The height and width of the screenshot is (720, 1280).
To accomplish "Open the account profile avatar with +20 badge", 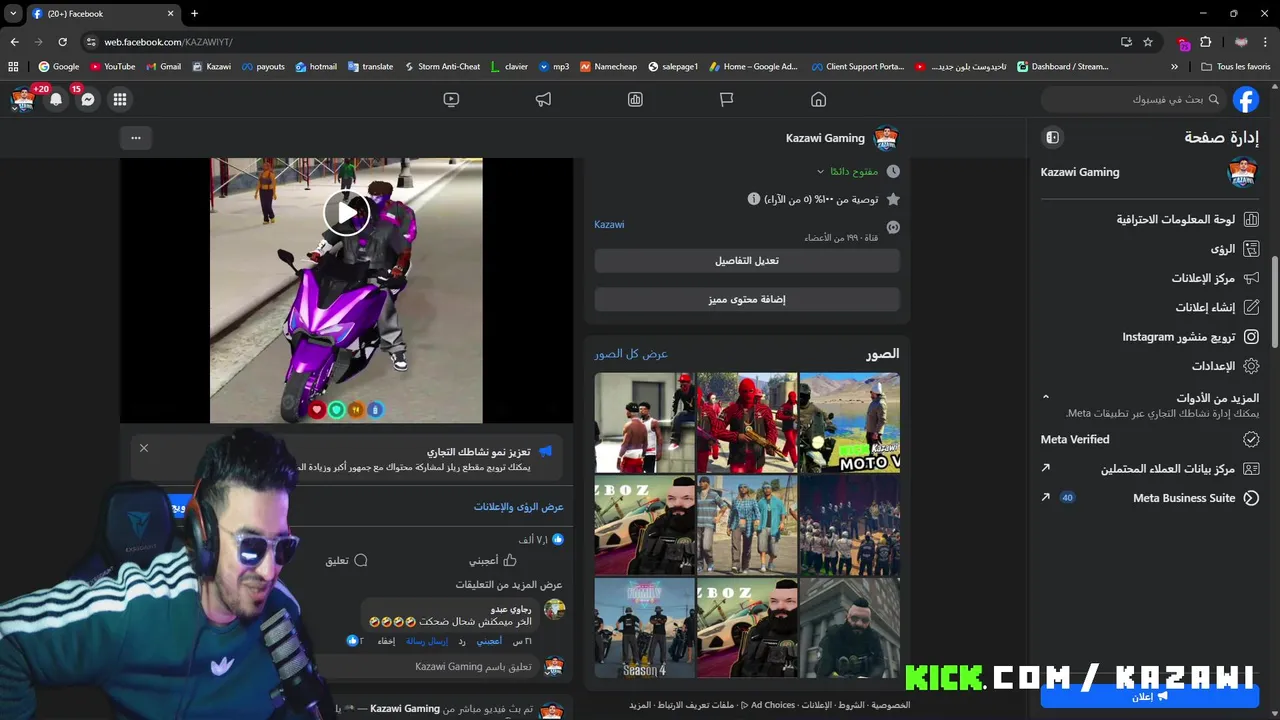I will point(22,99).
